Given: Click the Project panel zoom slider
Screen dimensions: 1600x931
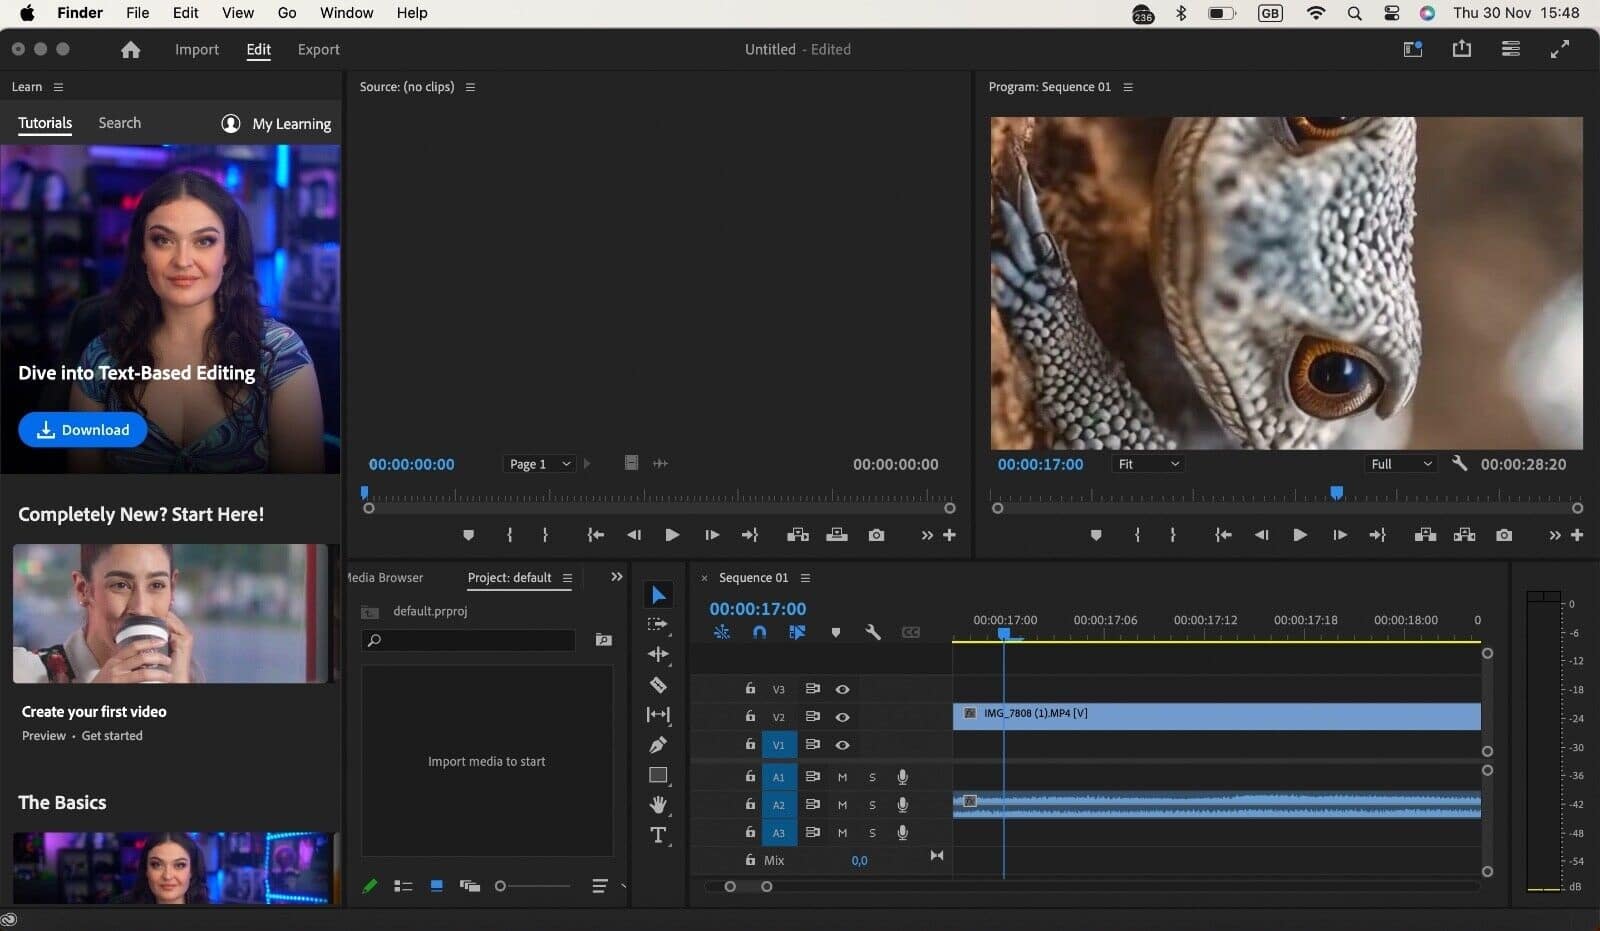Looking at the screenshot, I should tap(534, 886).
